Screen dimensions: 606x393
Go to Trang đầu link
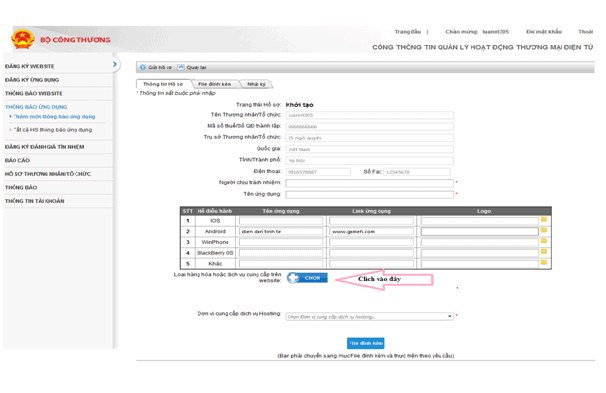pos(407,32)
